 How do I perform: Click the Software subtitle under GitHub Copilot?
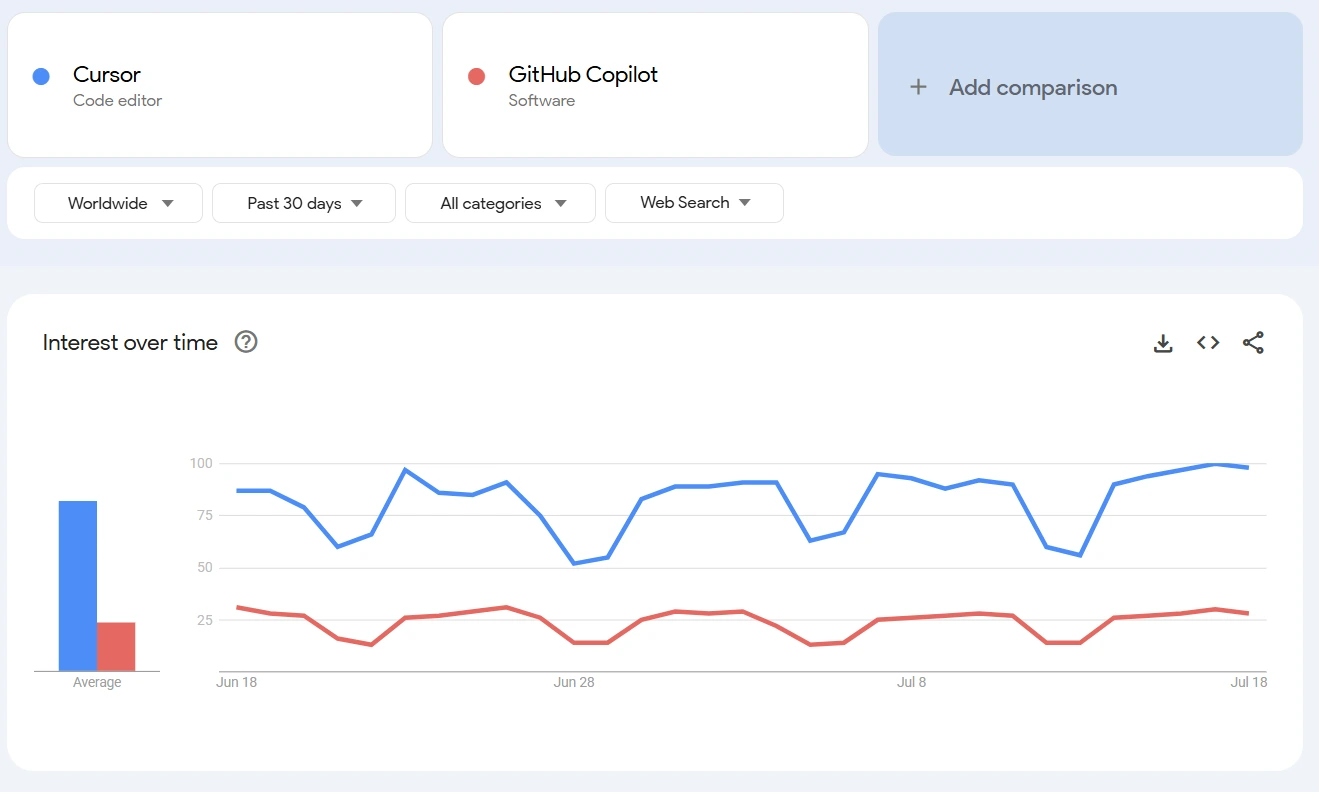pos(541,100)
